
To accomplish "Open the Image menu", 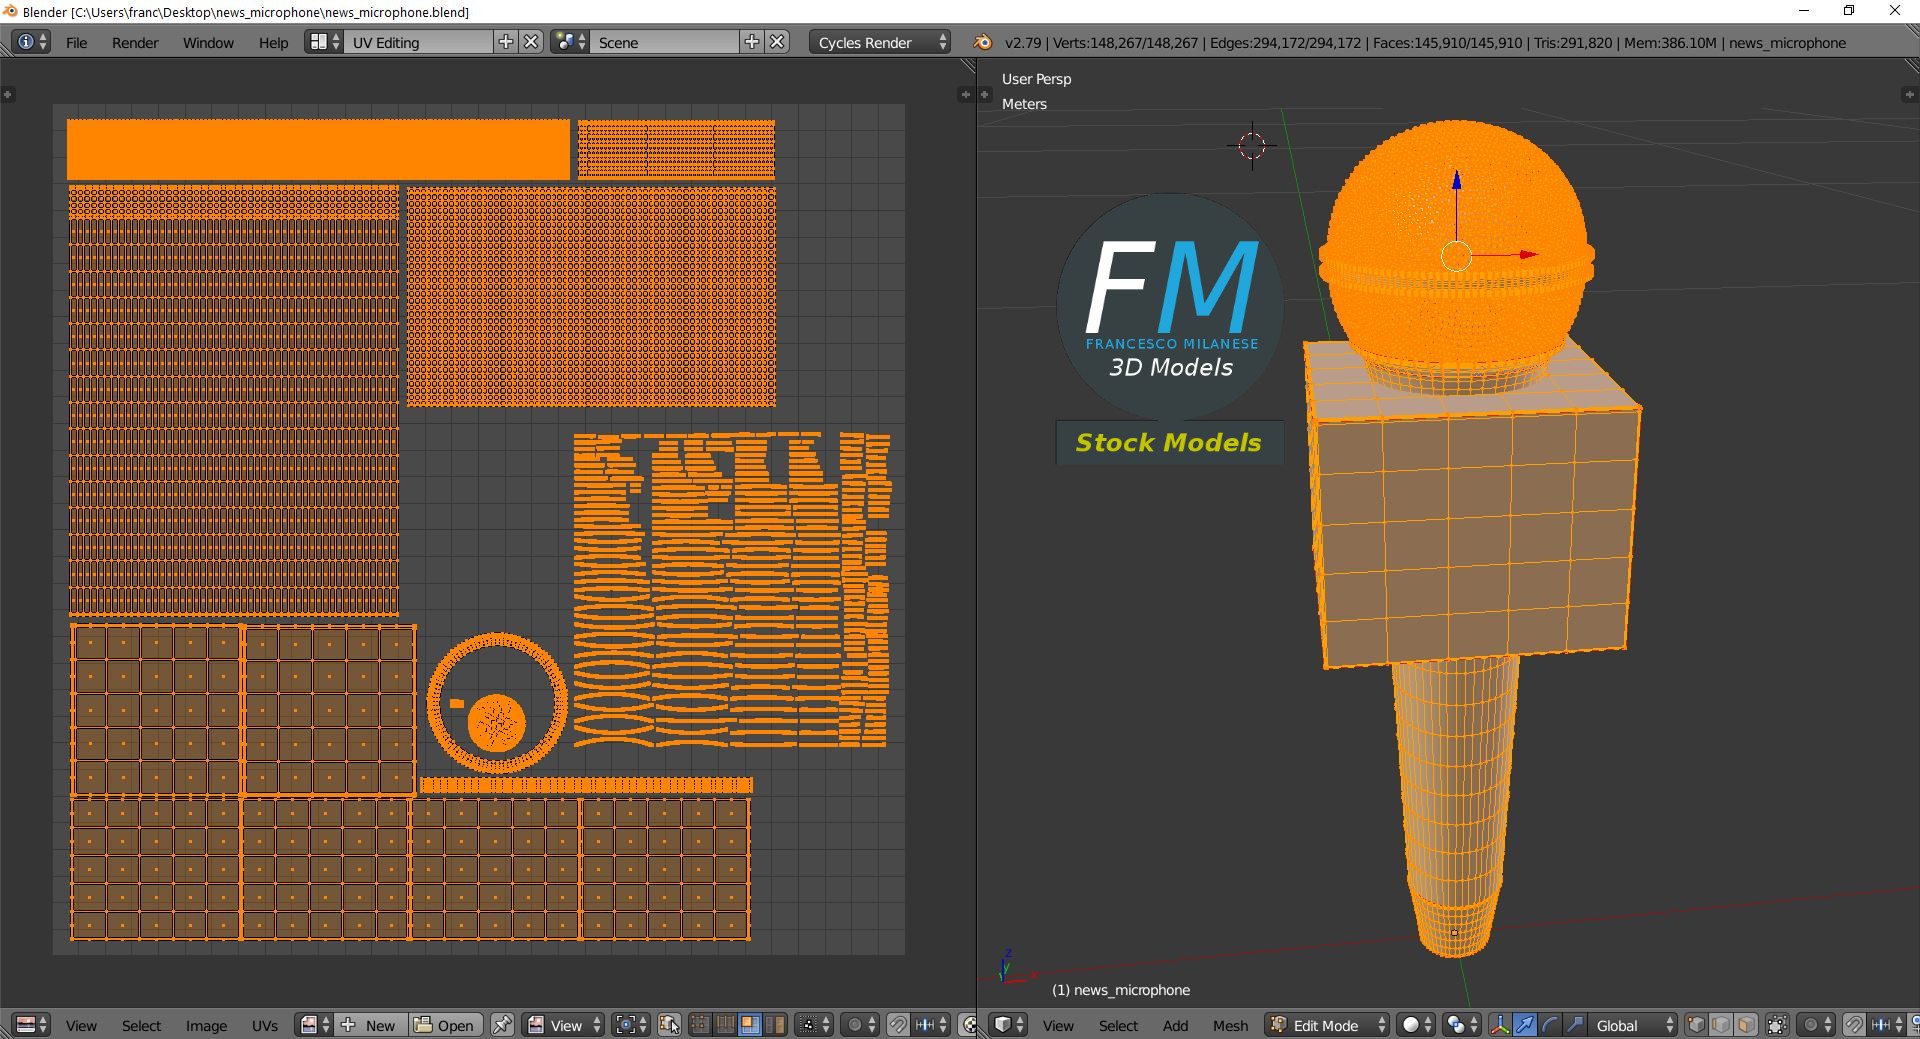I will pos(206,1026).
